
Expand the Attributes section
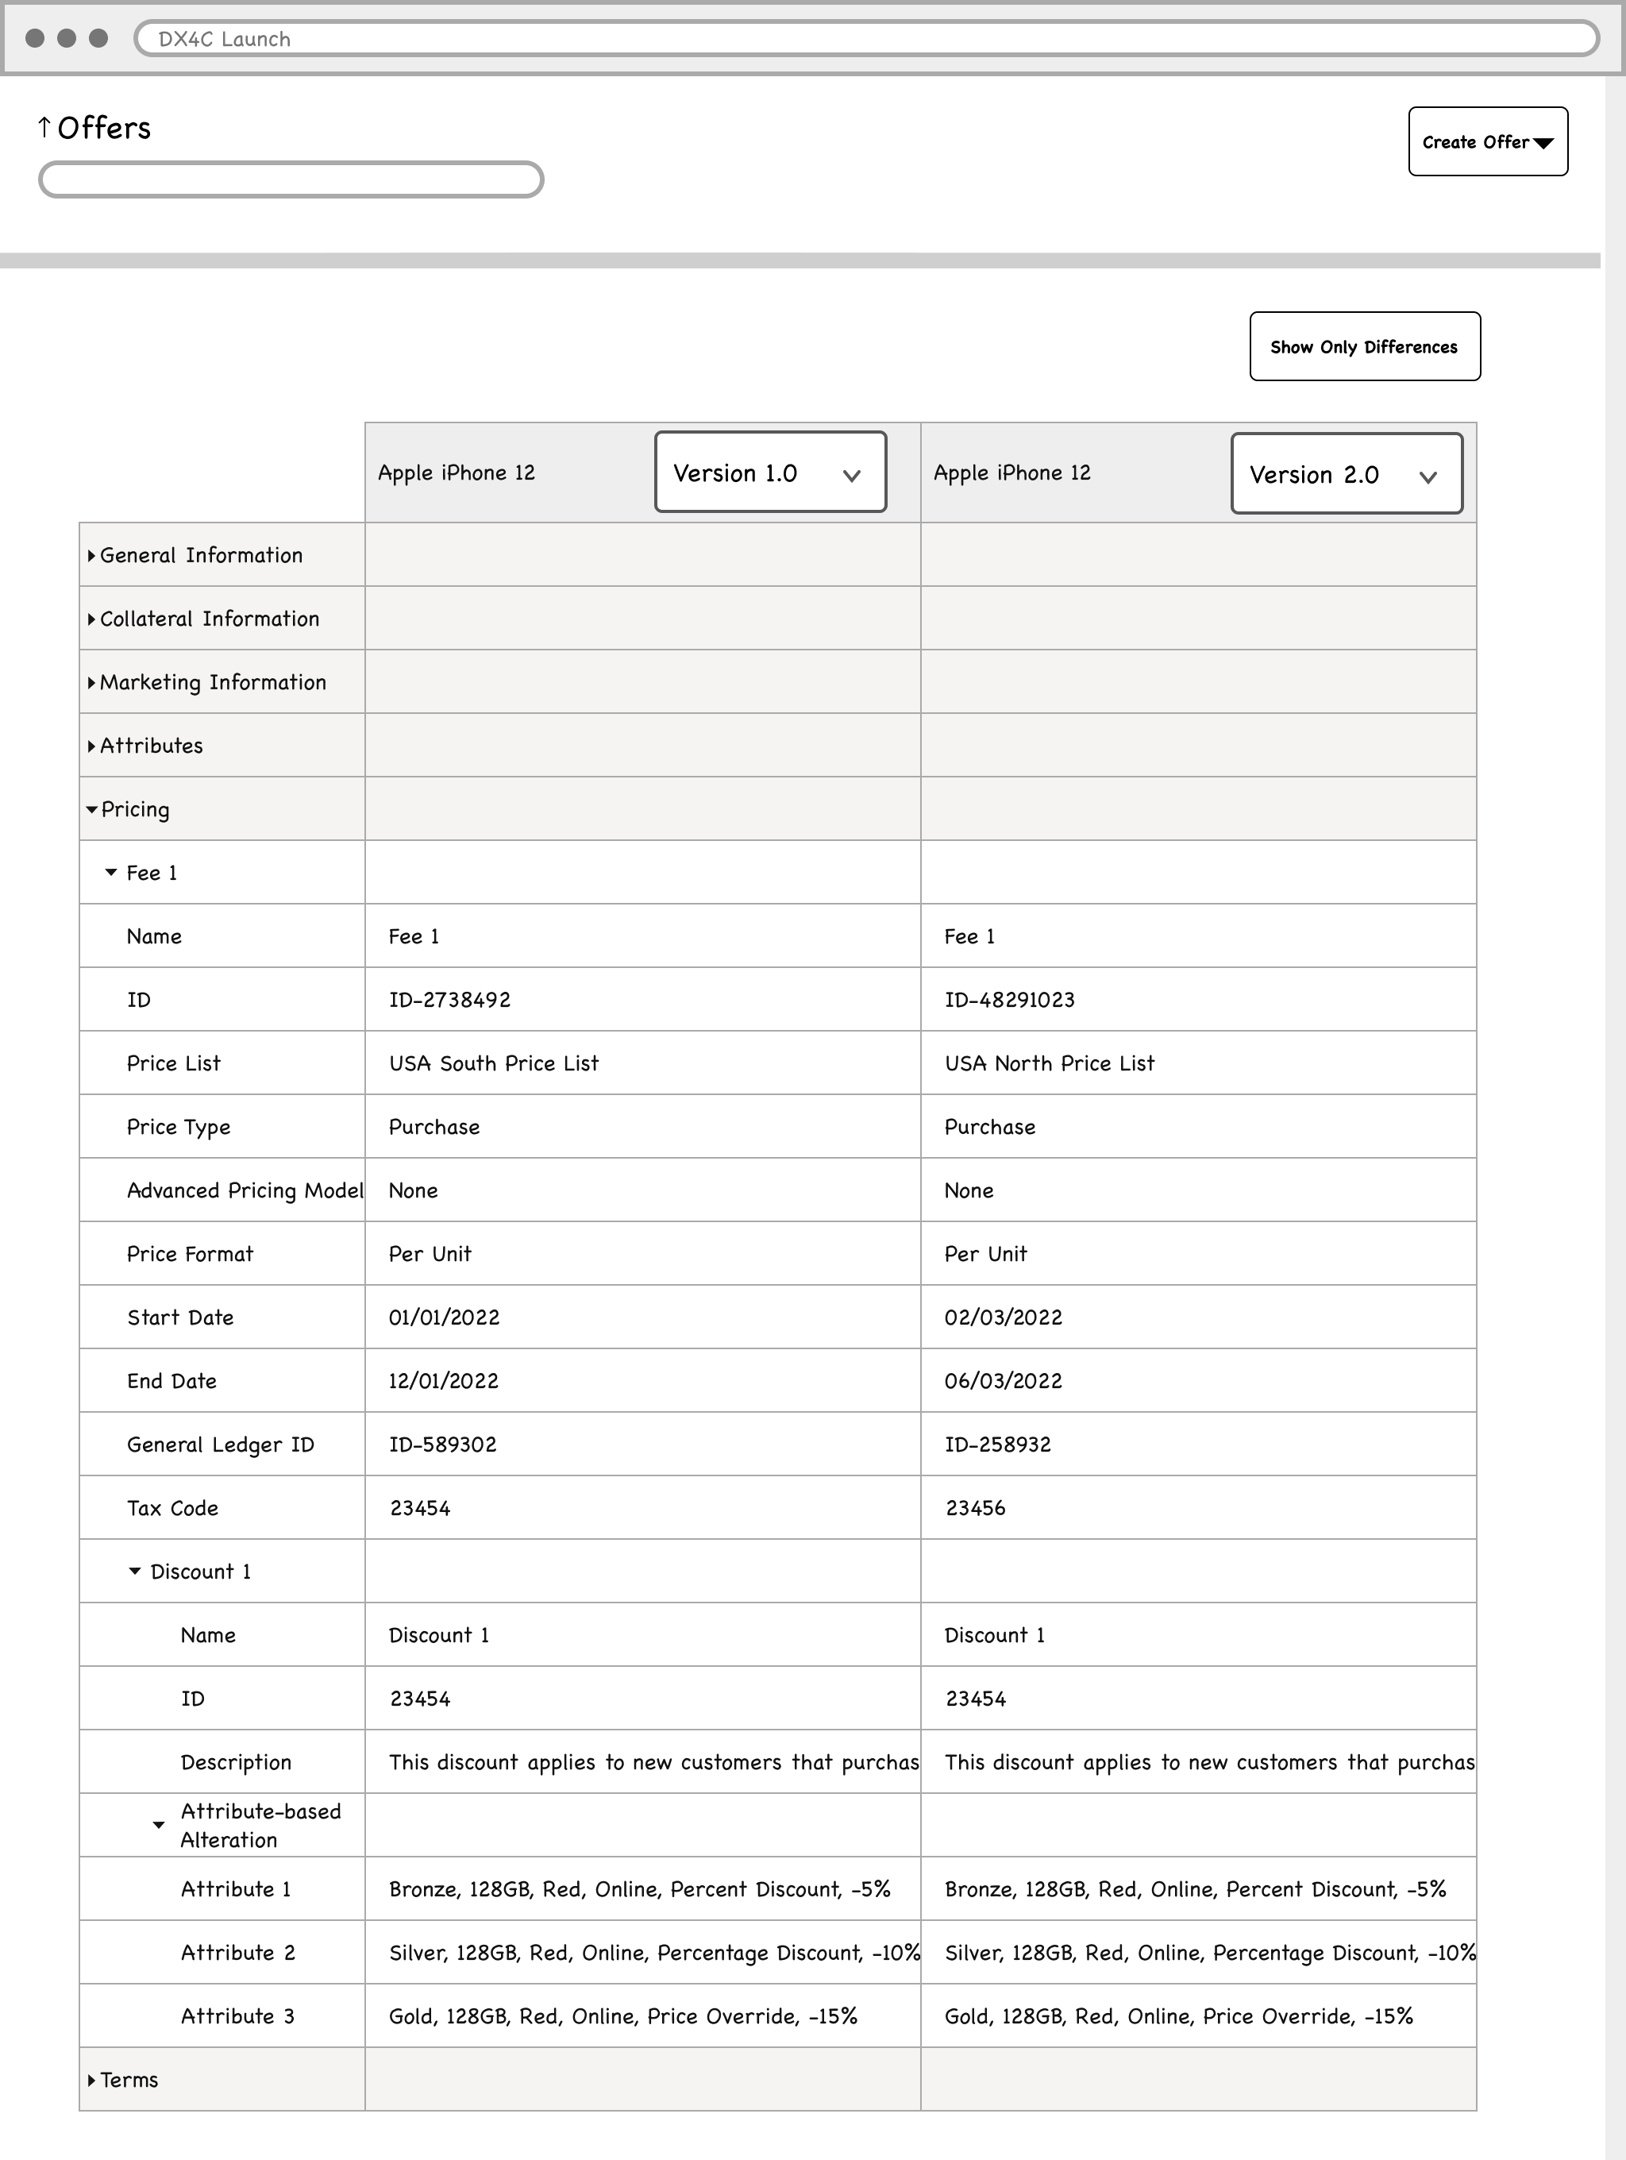[x=92, y=746]
